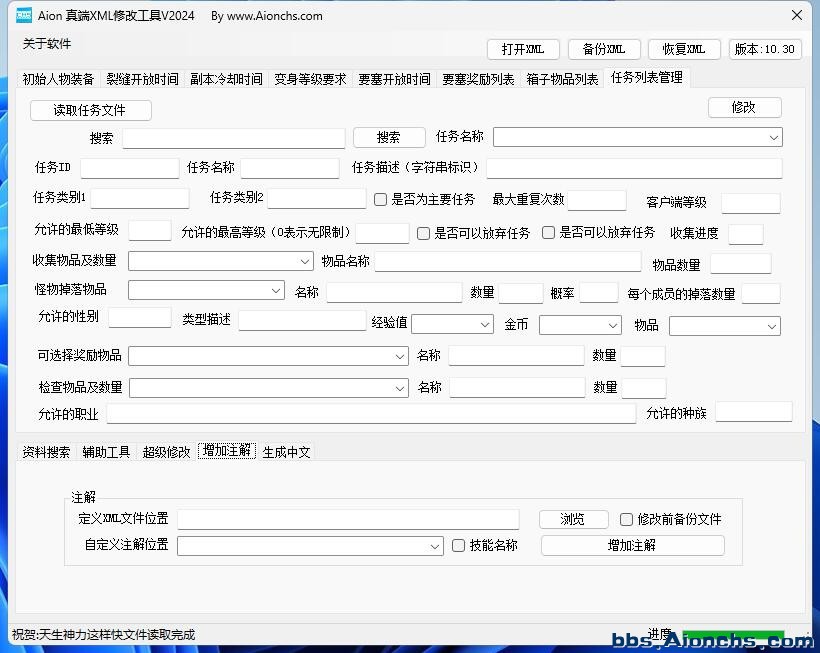The image size is (820, 653).
Task: Open the 任务名称 dropdown list at top
Action: [x=638, y=138]
